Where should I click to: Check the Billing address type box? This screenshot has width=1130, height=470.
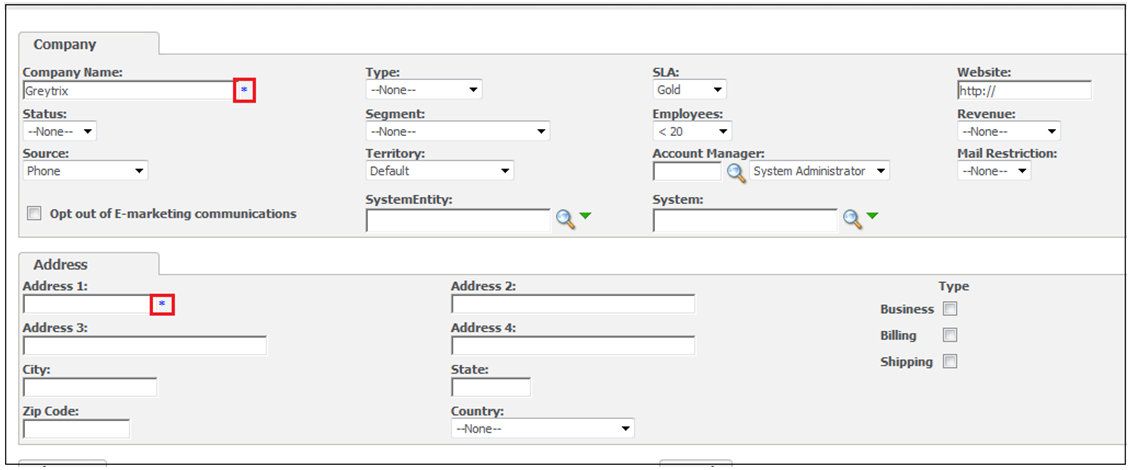950,335
